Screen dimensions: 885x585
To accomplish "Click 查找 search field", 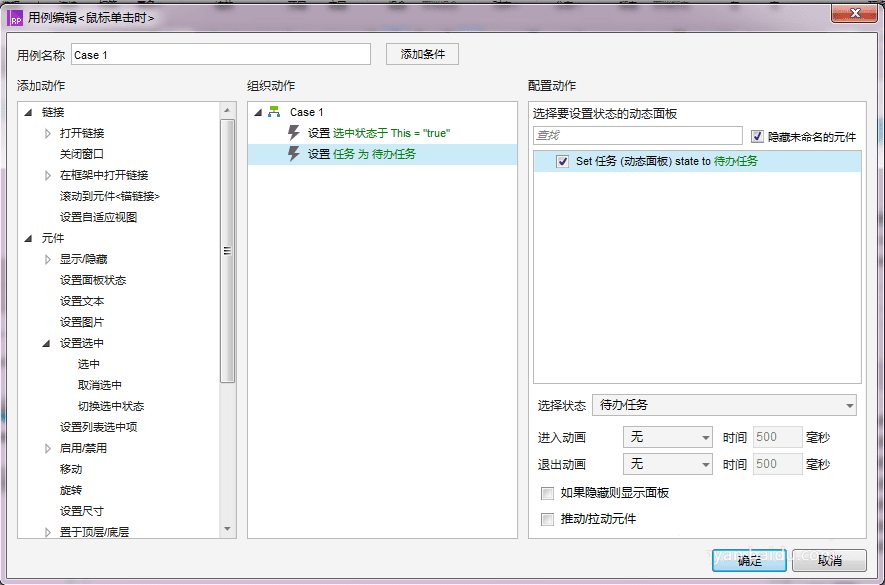I will 638,136.
